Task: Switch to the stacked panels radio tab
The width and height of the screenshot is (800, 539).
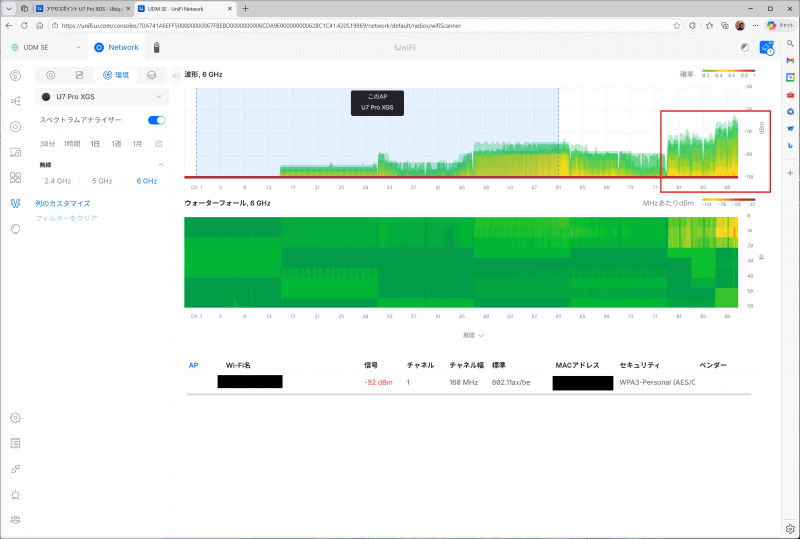Action: [x=79, y=75]
